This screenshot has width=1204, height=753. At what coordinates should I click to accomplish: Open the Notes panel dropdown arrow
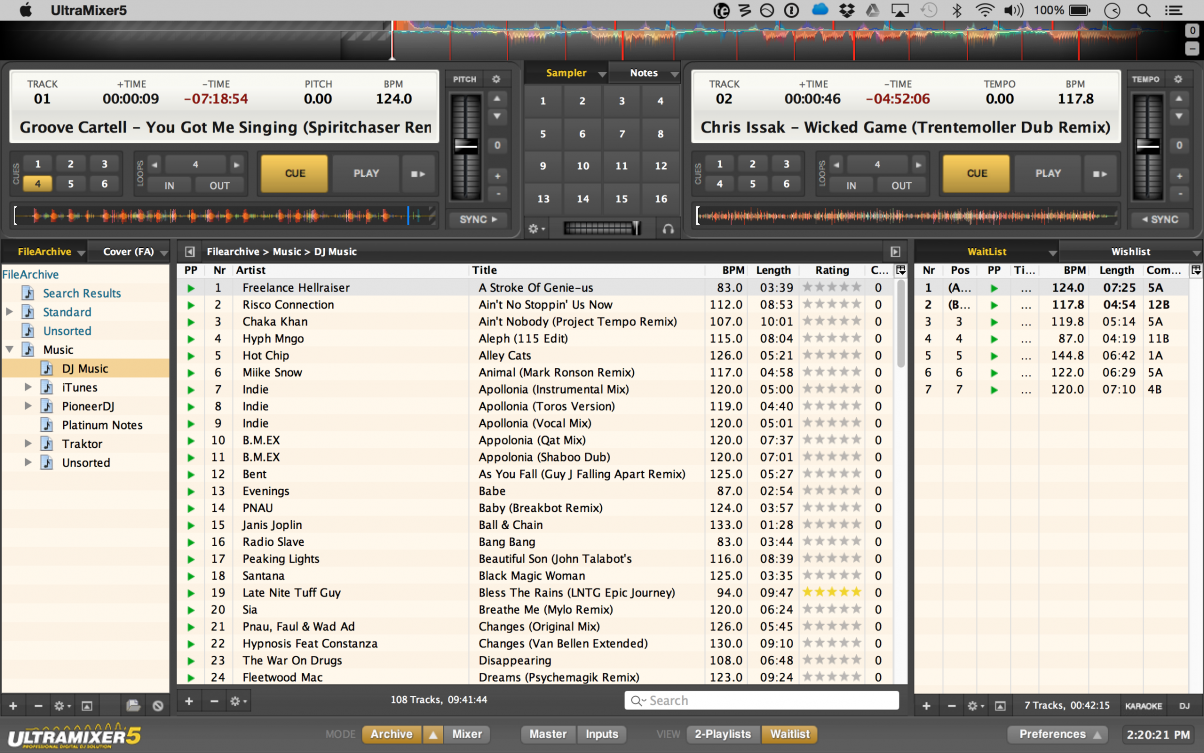pyautogui.click(x=674, y=74)
